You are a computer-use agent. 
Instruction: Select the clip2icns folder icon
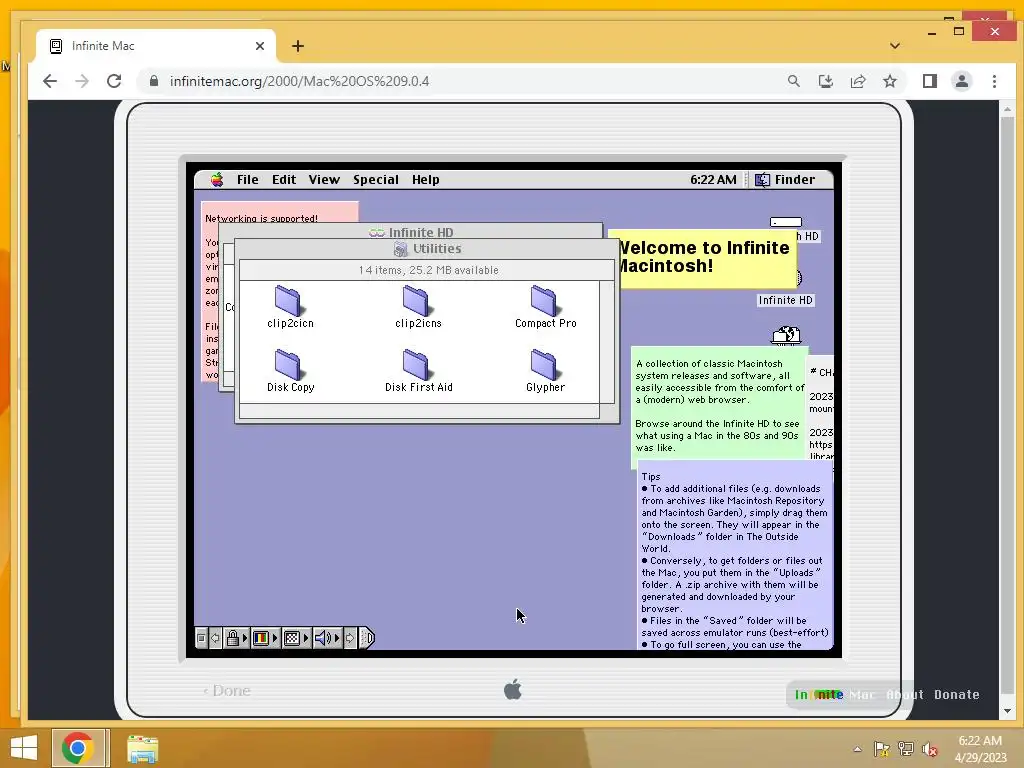click(415, 301)
